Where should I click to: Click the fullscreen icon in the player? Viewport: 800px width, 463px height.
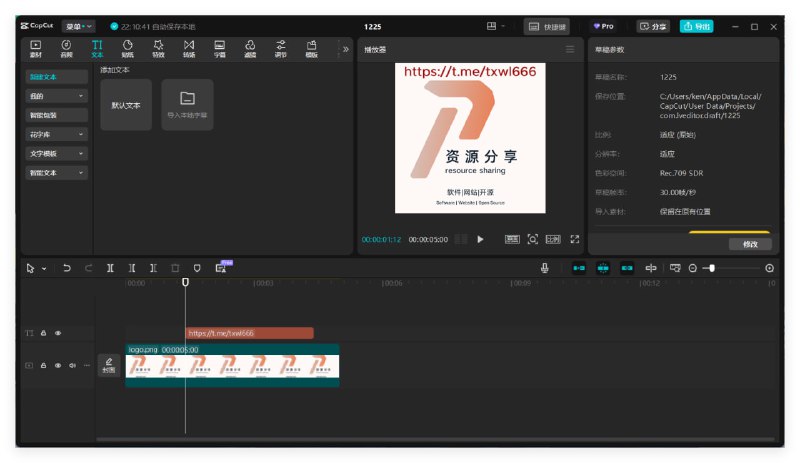[x=574, y=239]
